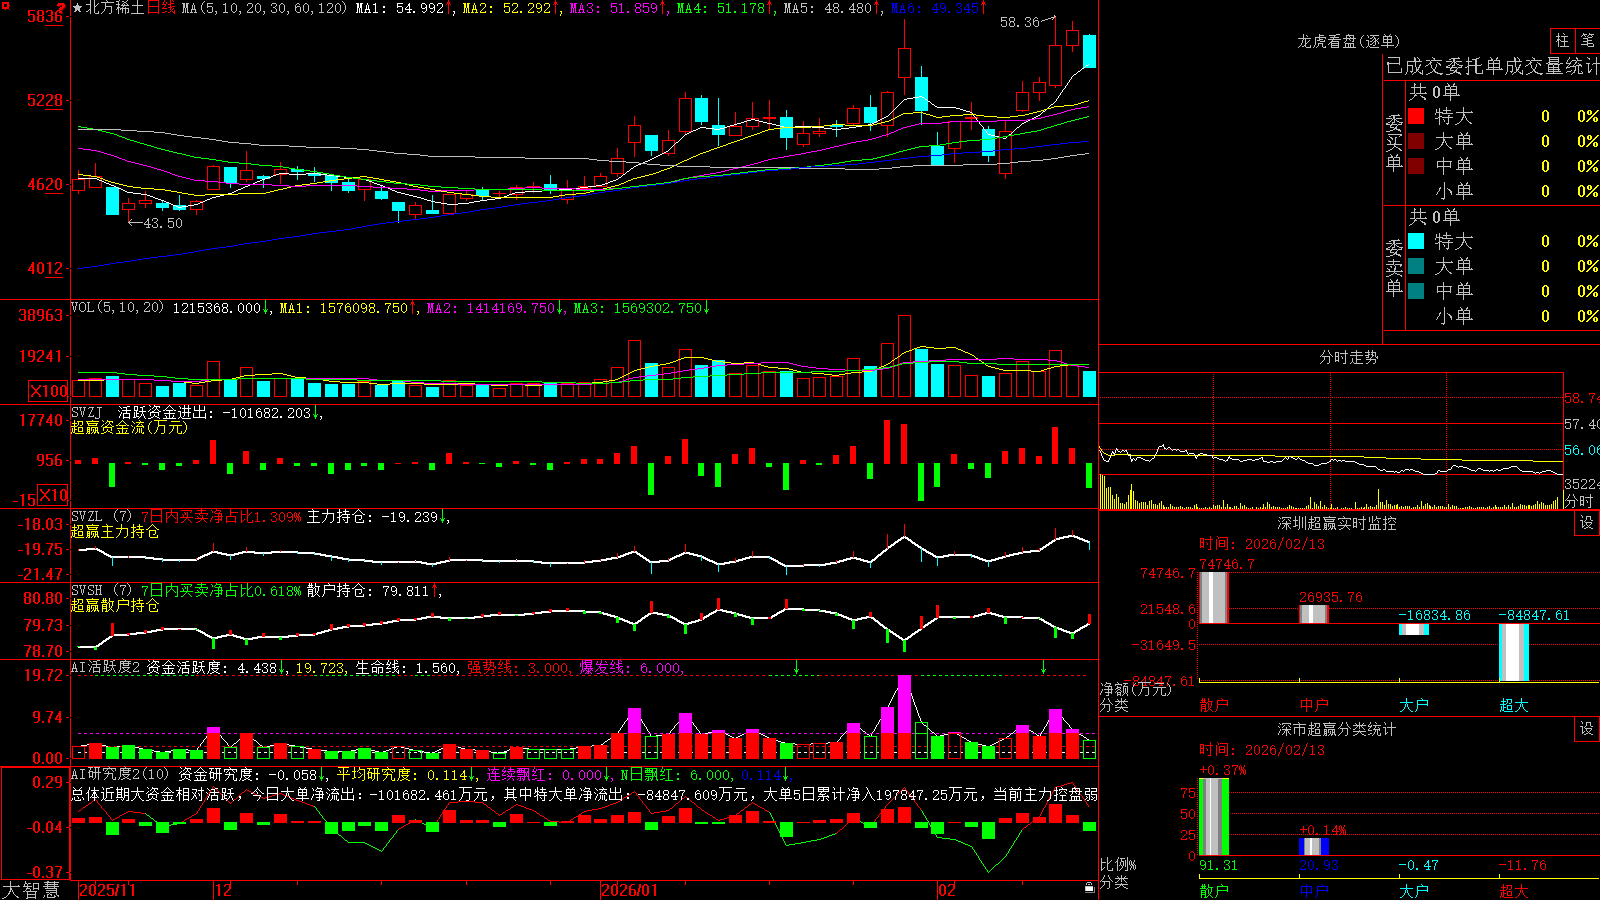Click the small red square icon in top-left corner
Image resolution: width=1600 pixels, height=900 pixels.
(5, 5)
